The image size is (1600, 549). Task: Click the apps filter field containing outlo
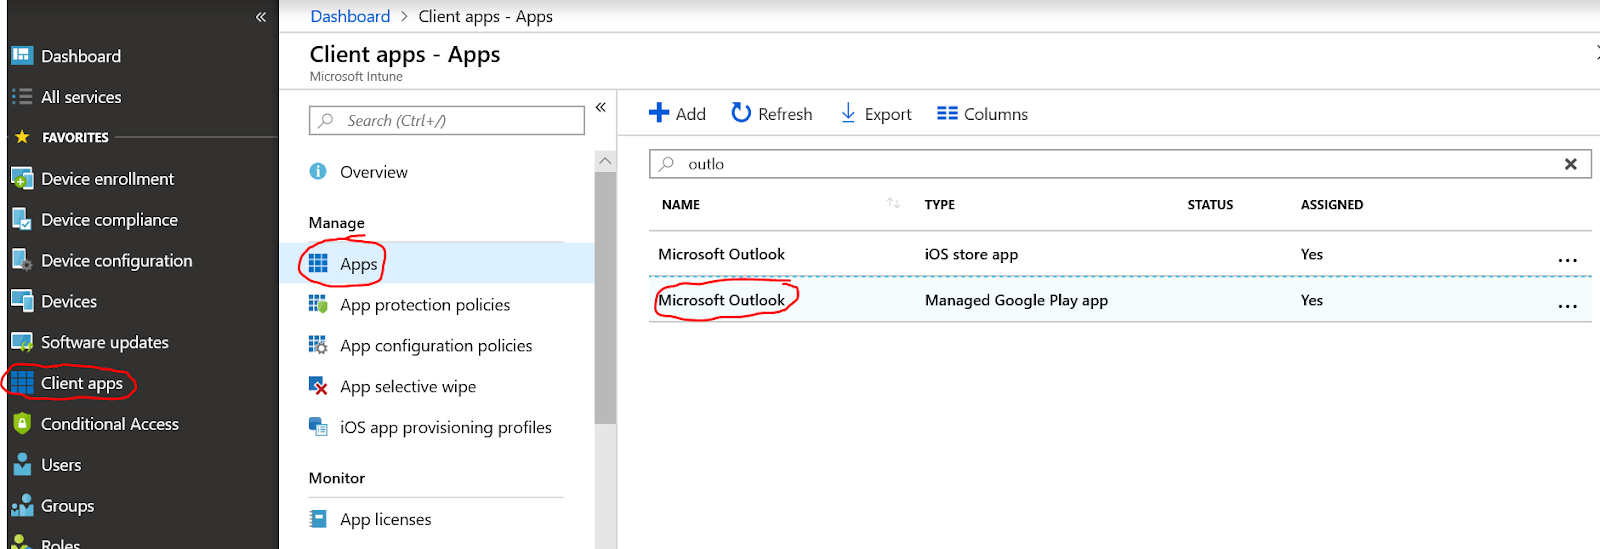click(x=1120, y=164)
